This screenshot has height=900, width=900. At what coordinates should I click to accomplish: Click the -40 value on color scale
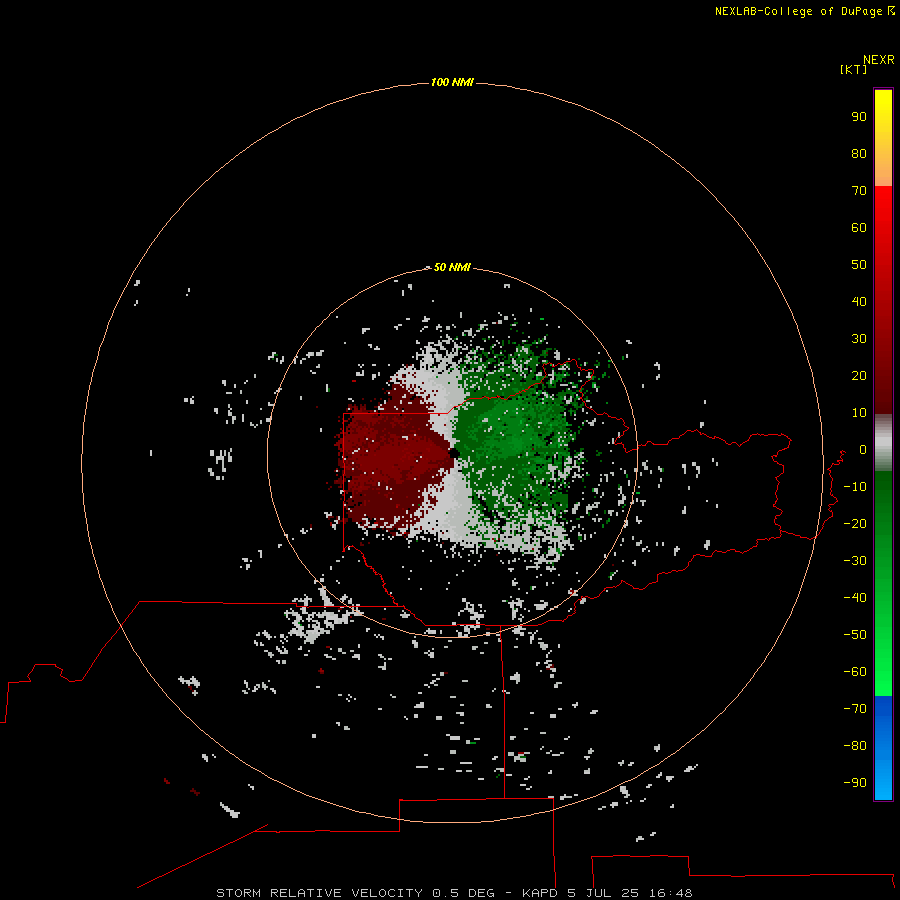click(x=855, y=598)
